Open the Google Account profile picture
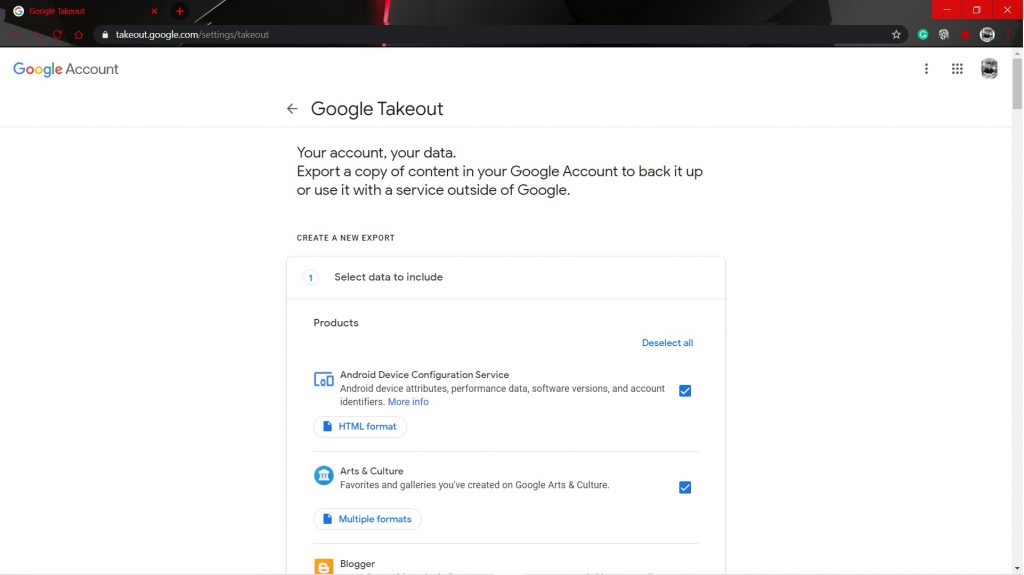 coord(989,69)
